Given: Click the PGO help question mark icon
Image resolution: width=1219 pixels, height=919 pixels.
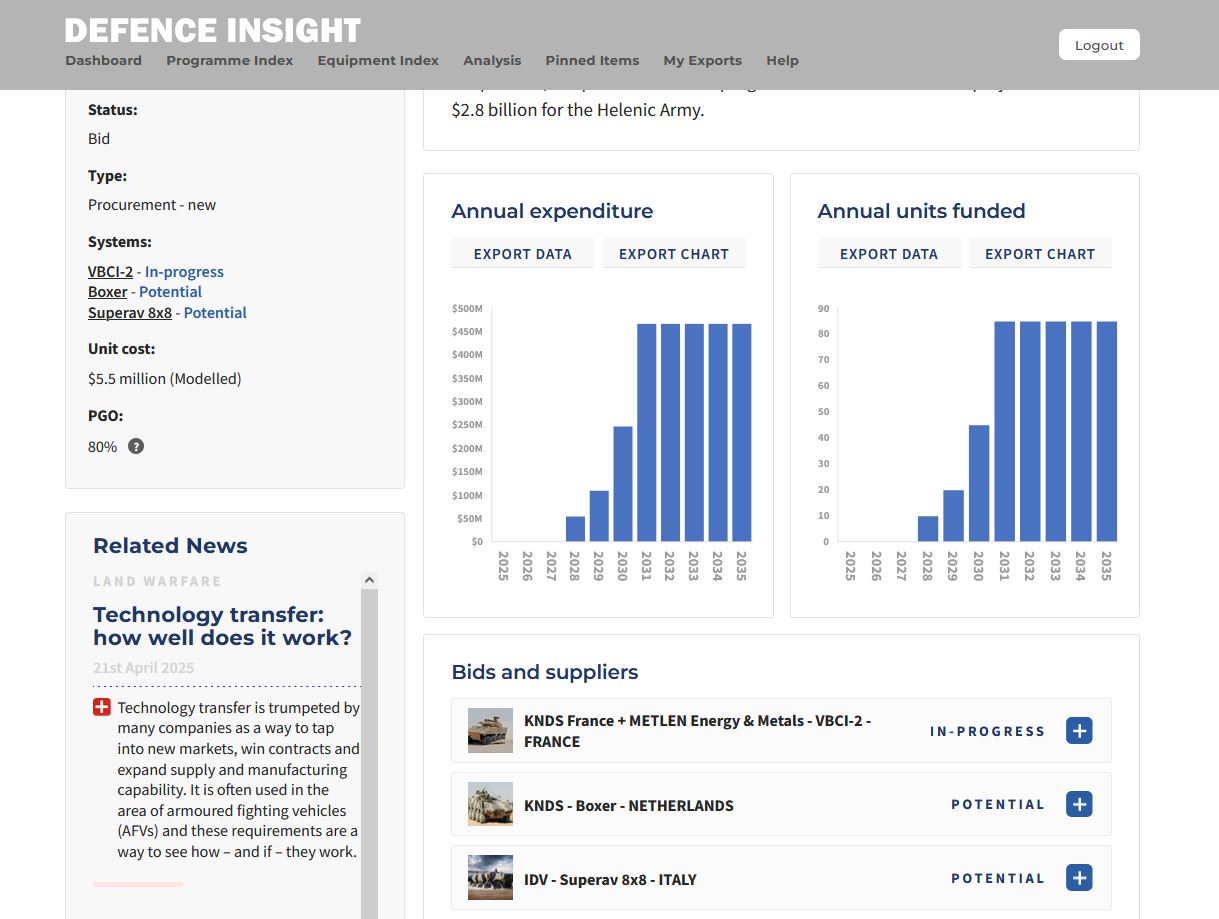Looking at the screenshot, I should (136, 446).
